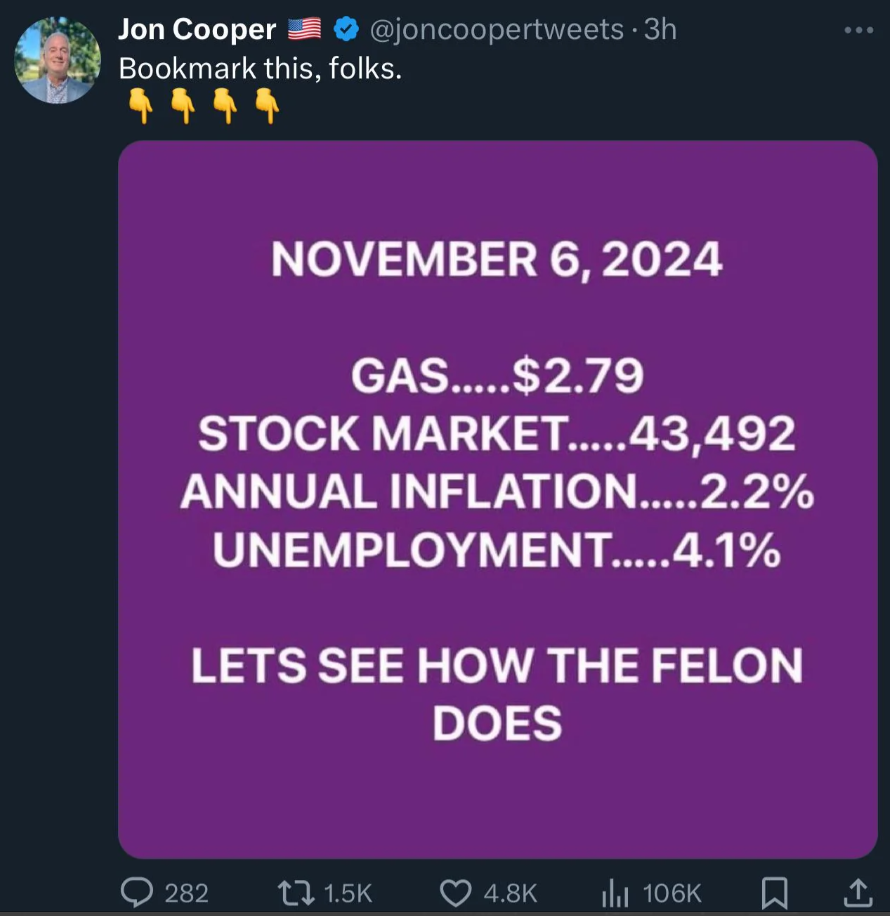Click the blue verified checkmark badge
890x916 pixels.
(x=346, y=30)
